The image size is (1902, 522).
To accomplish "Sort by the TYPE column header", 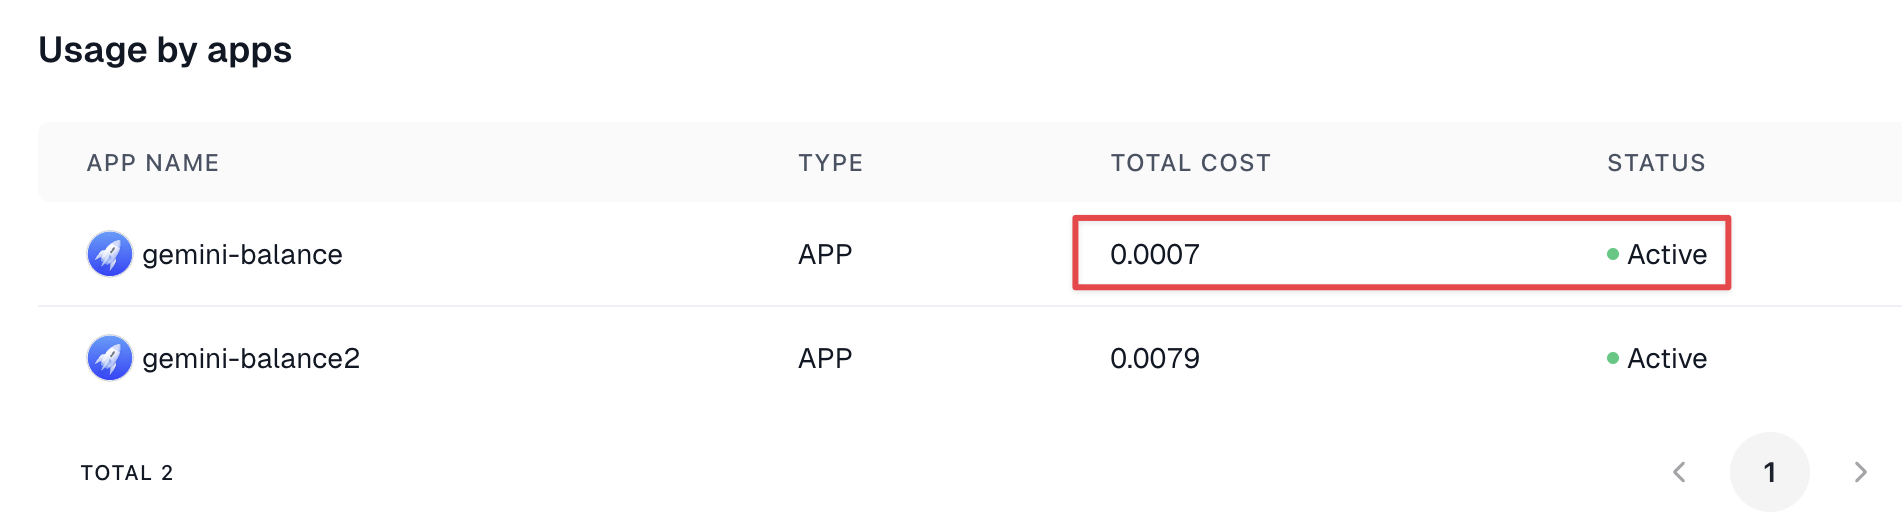I will click(x=831, y=163).
